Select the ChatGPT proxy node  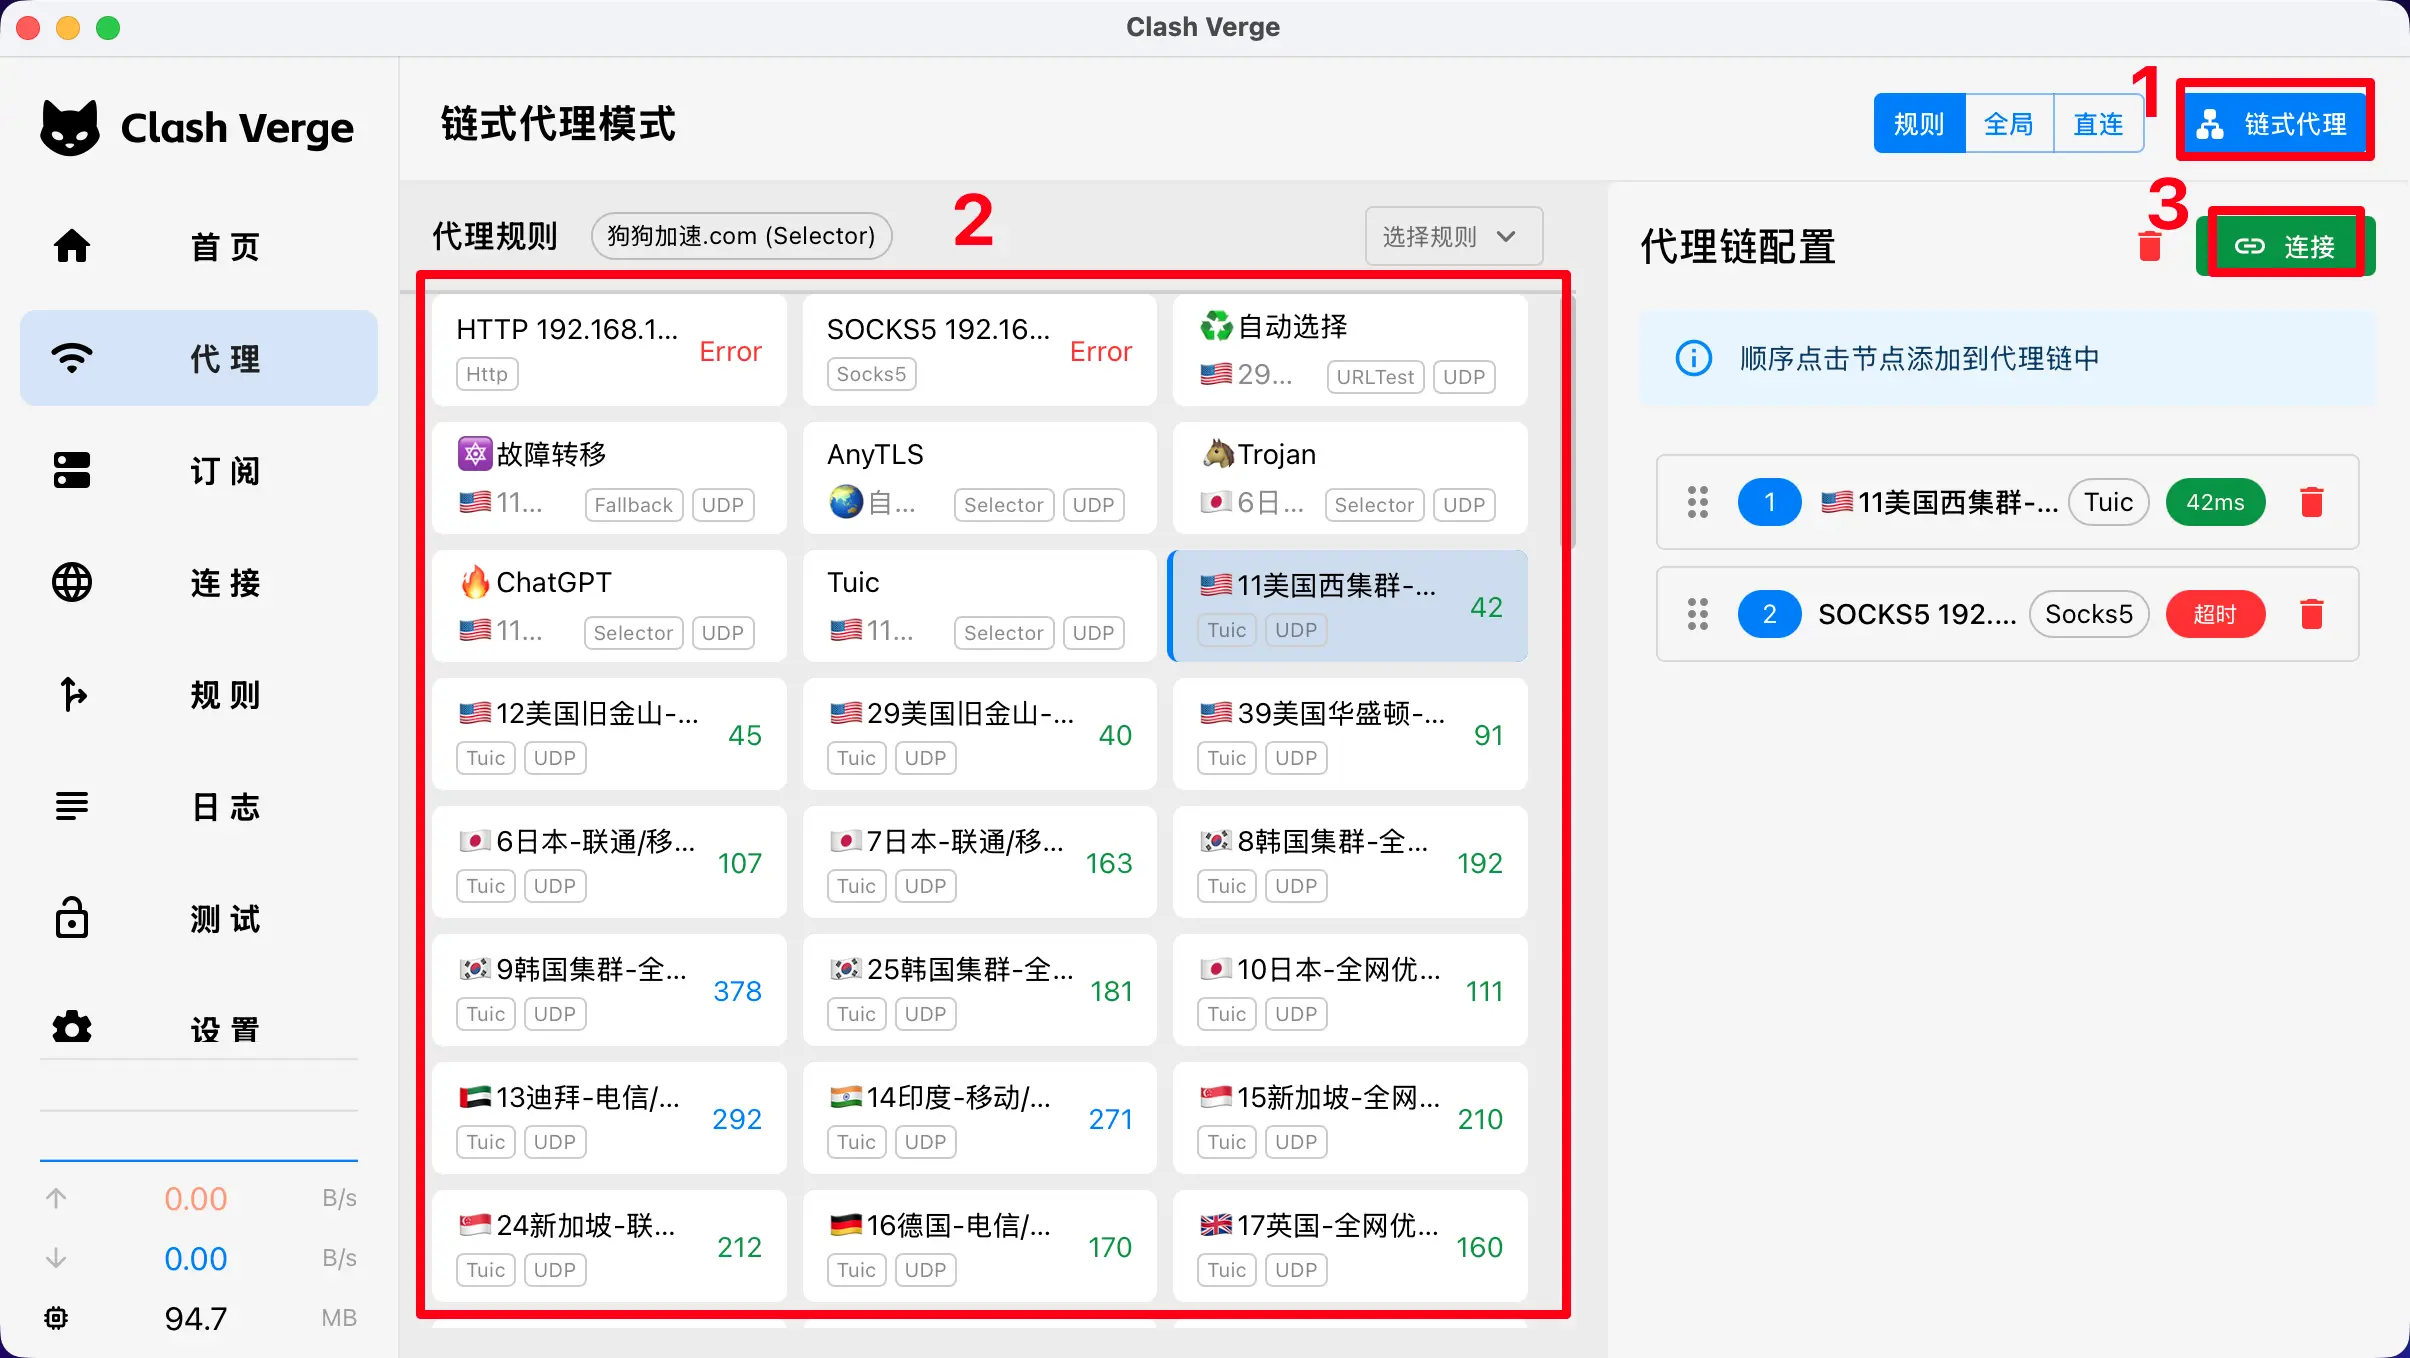[608, 606]
